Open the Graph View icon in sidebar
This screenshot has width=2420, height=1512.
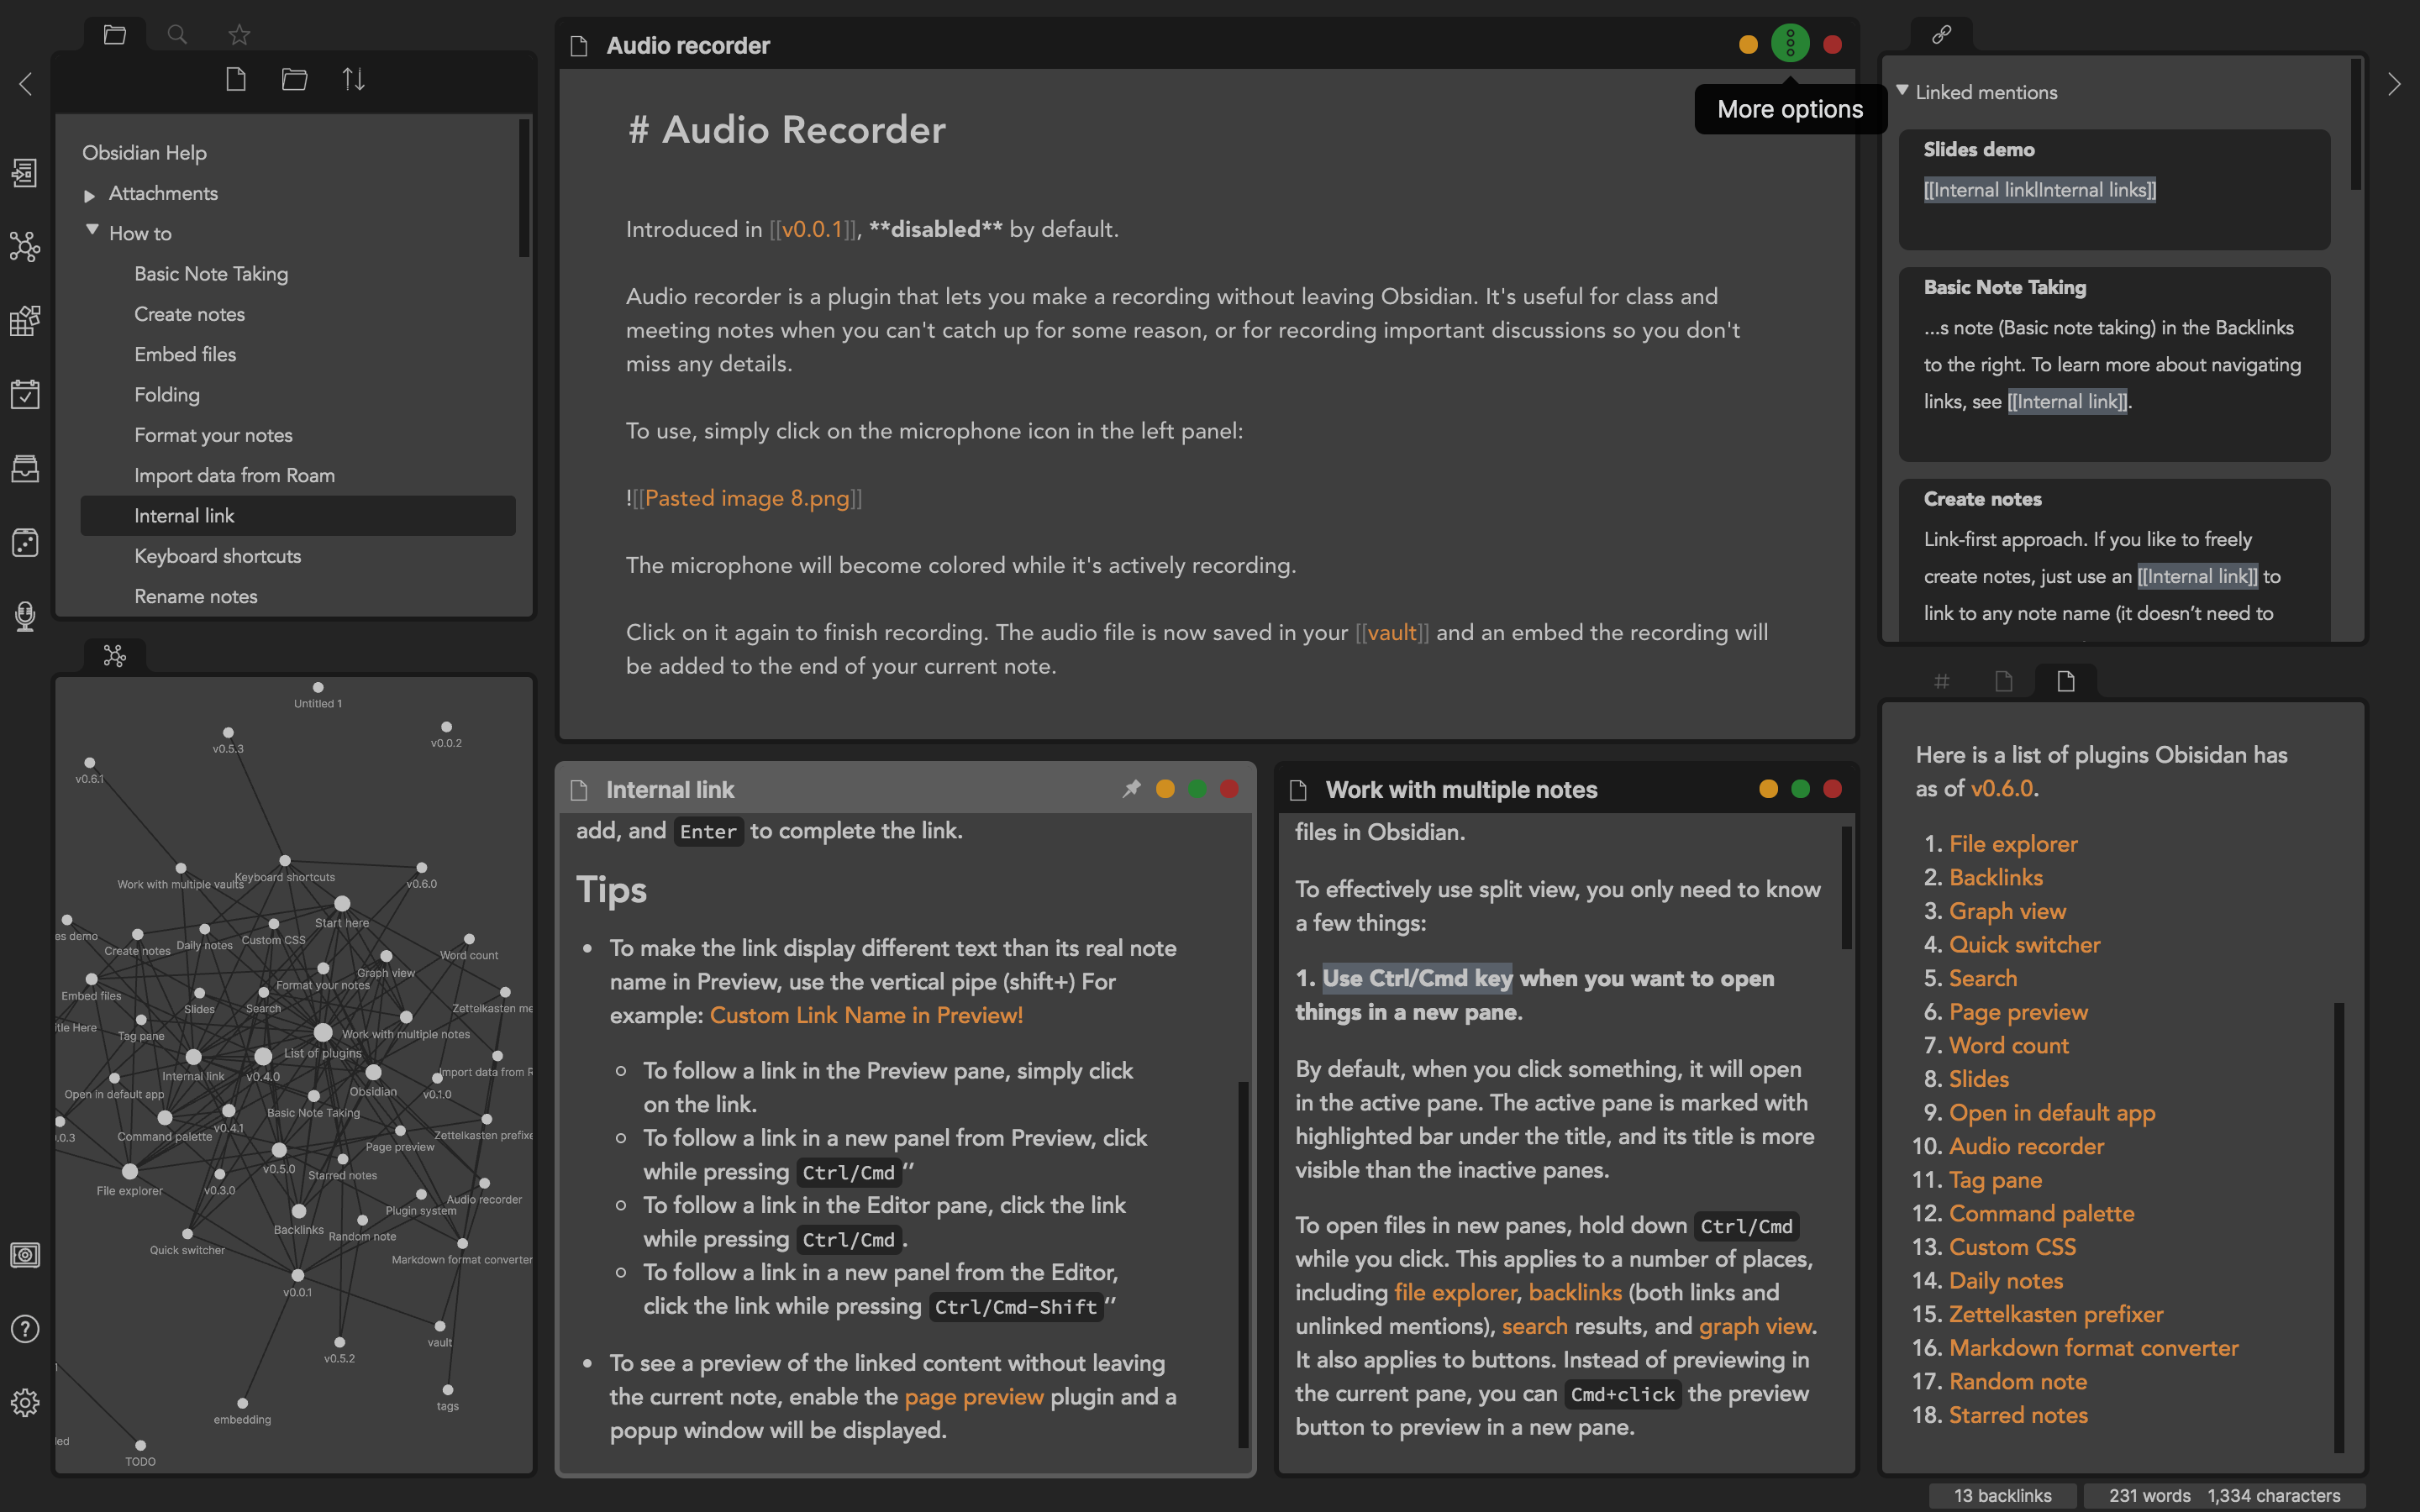(26, 244)
